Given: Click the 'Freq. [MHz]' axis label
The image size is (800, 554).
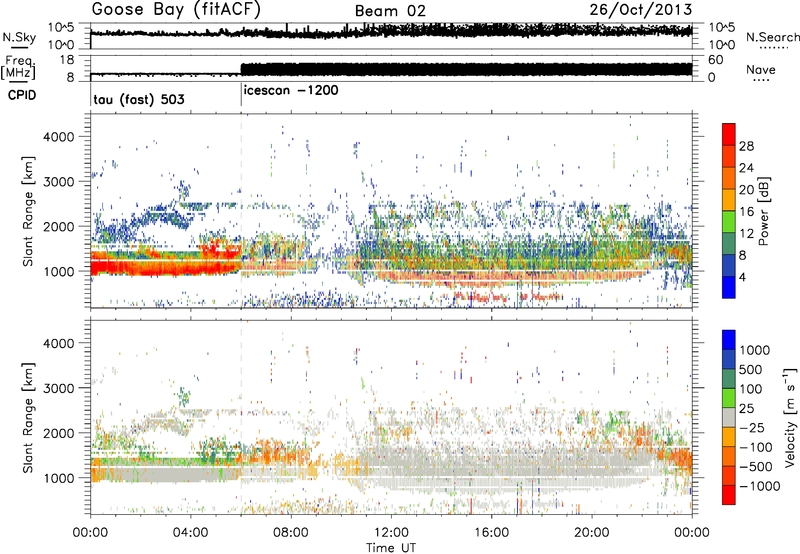Looking at the screenshot, I should click(18, 68).
